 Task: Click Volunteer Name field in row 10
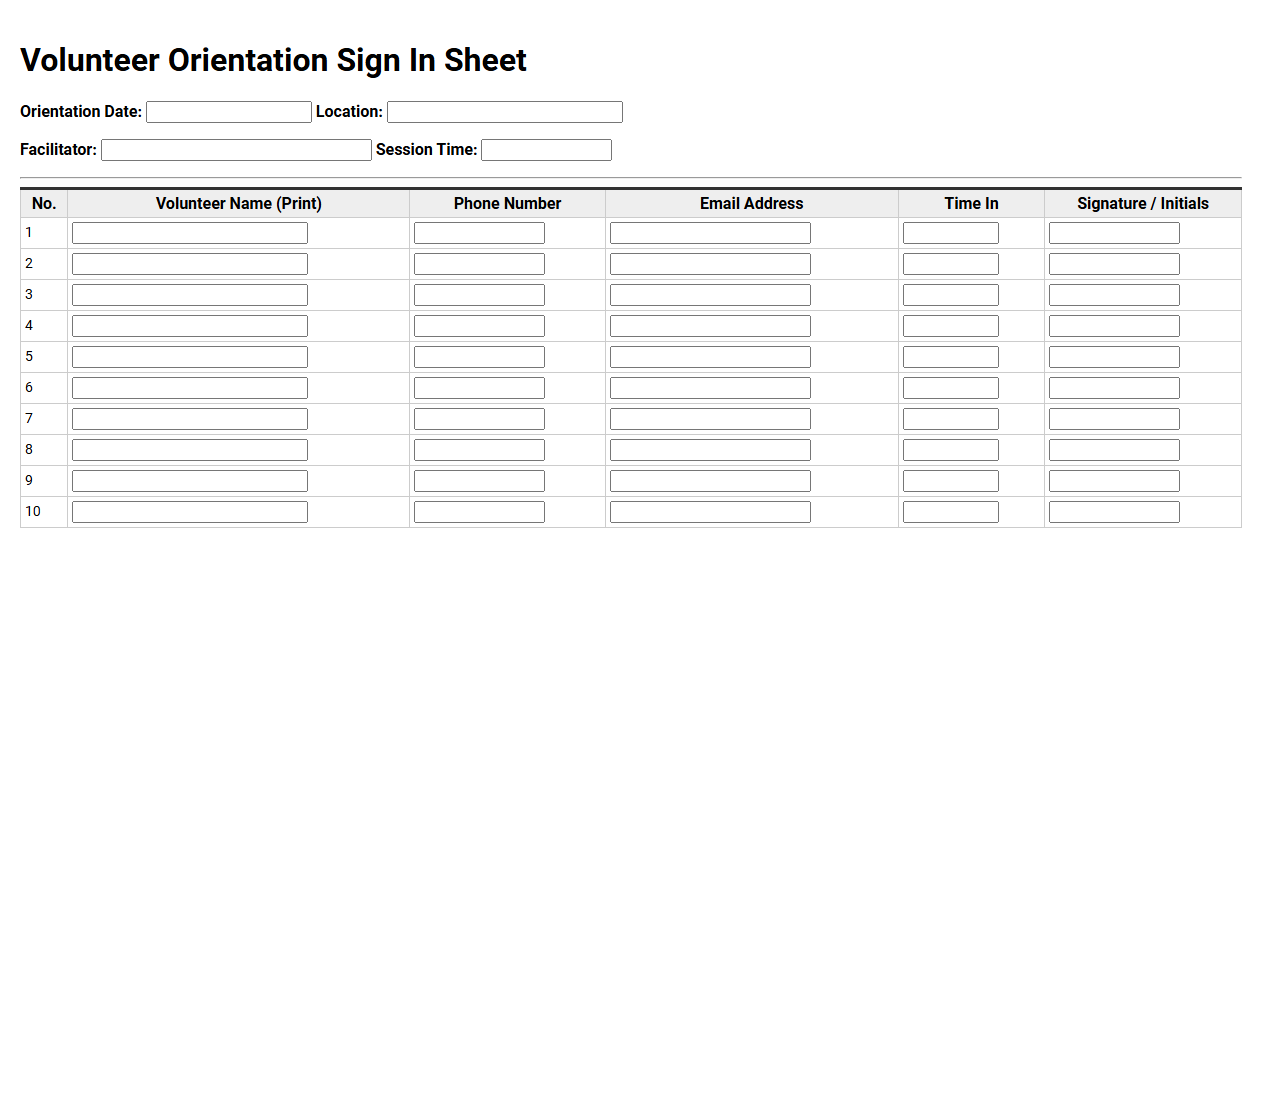190,512
